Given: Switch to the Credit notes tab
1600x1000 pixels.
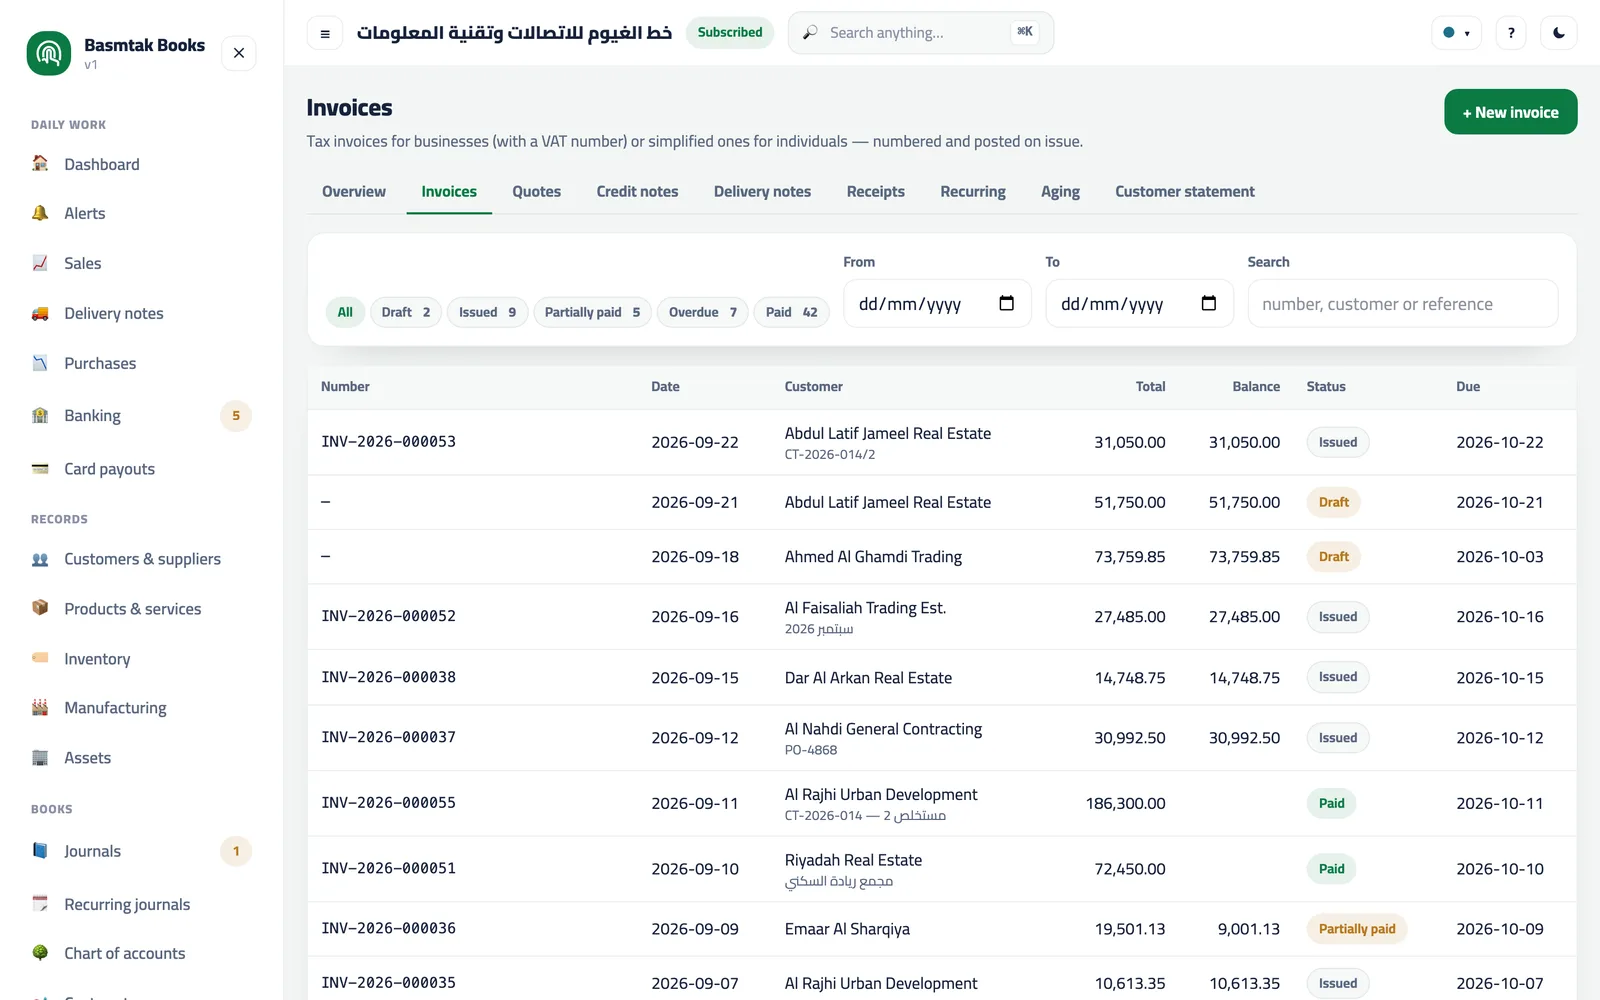Looking at the screenshot, I should pyautogui.click(x=637, y=192).
